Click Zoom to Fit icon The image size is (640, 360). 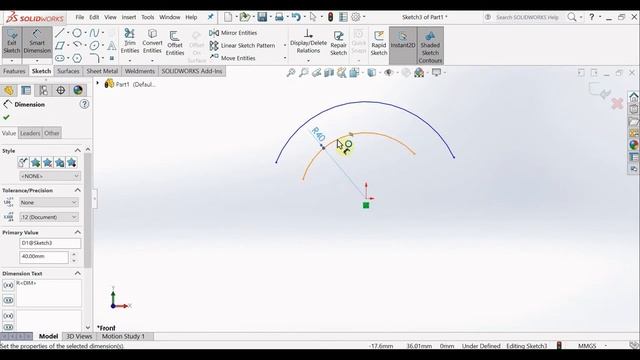pyautogui.click(x=291, y=73)
